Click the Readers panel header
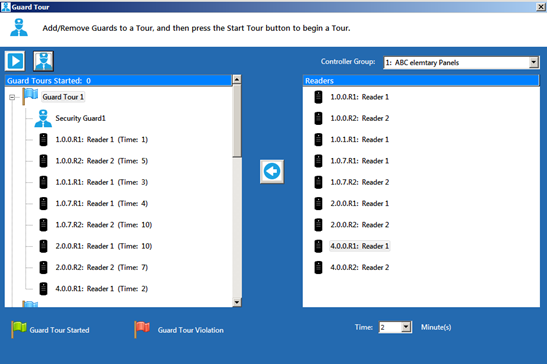The height and width of the screenshot is (364, 547). [421, 81]
